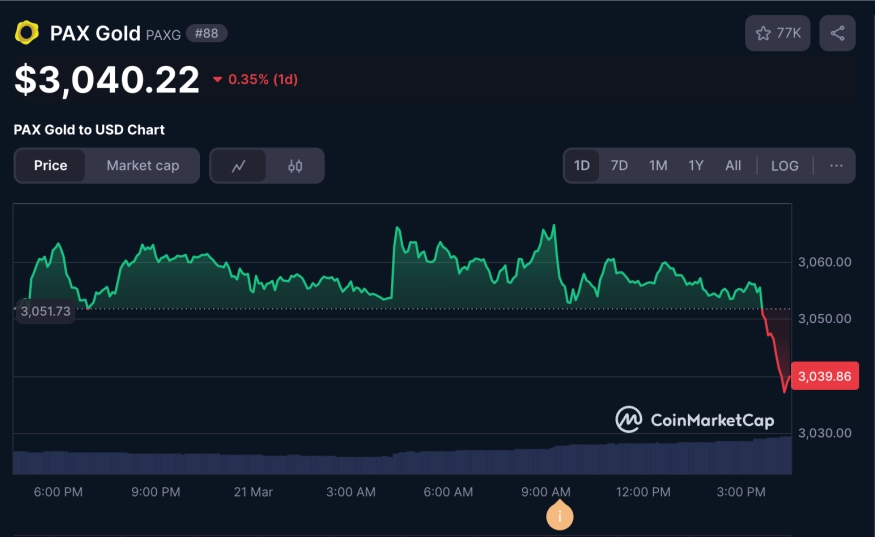Image resolution: width=875 pixels, height=537 pixels.
Task: Select the 1D time range
Action: point(581,166)
